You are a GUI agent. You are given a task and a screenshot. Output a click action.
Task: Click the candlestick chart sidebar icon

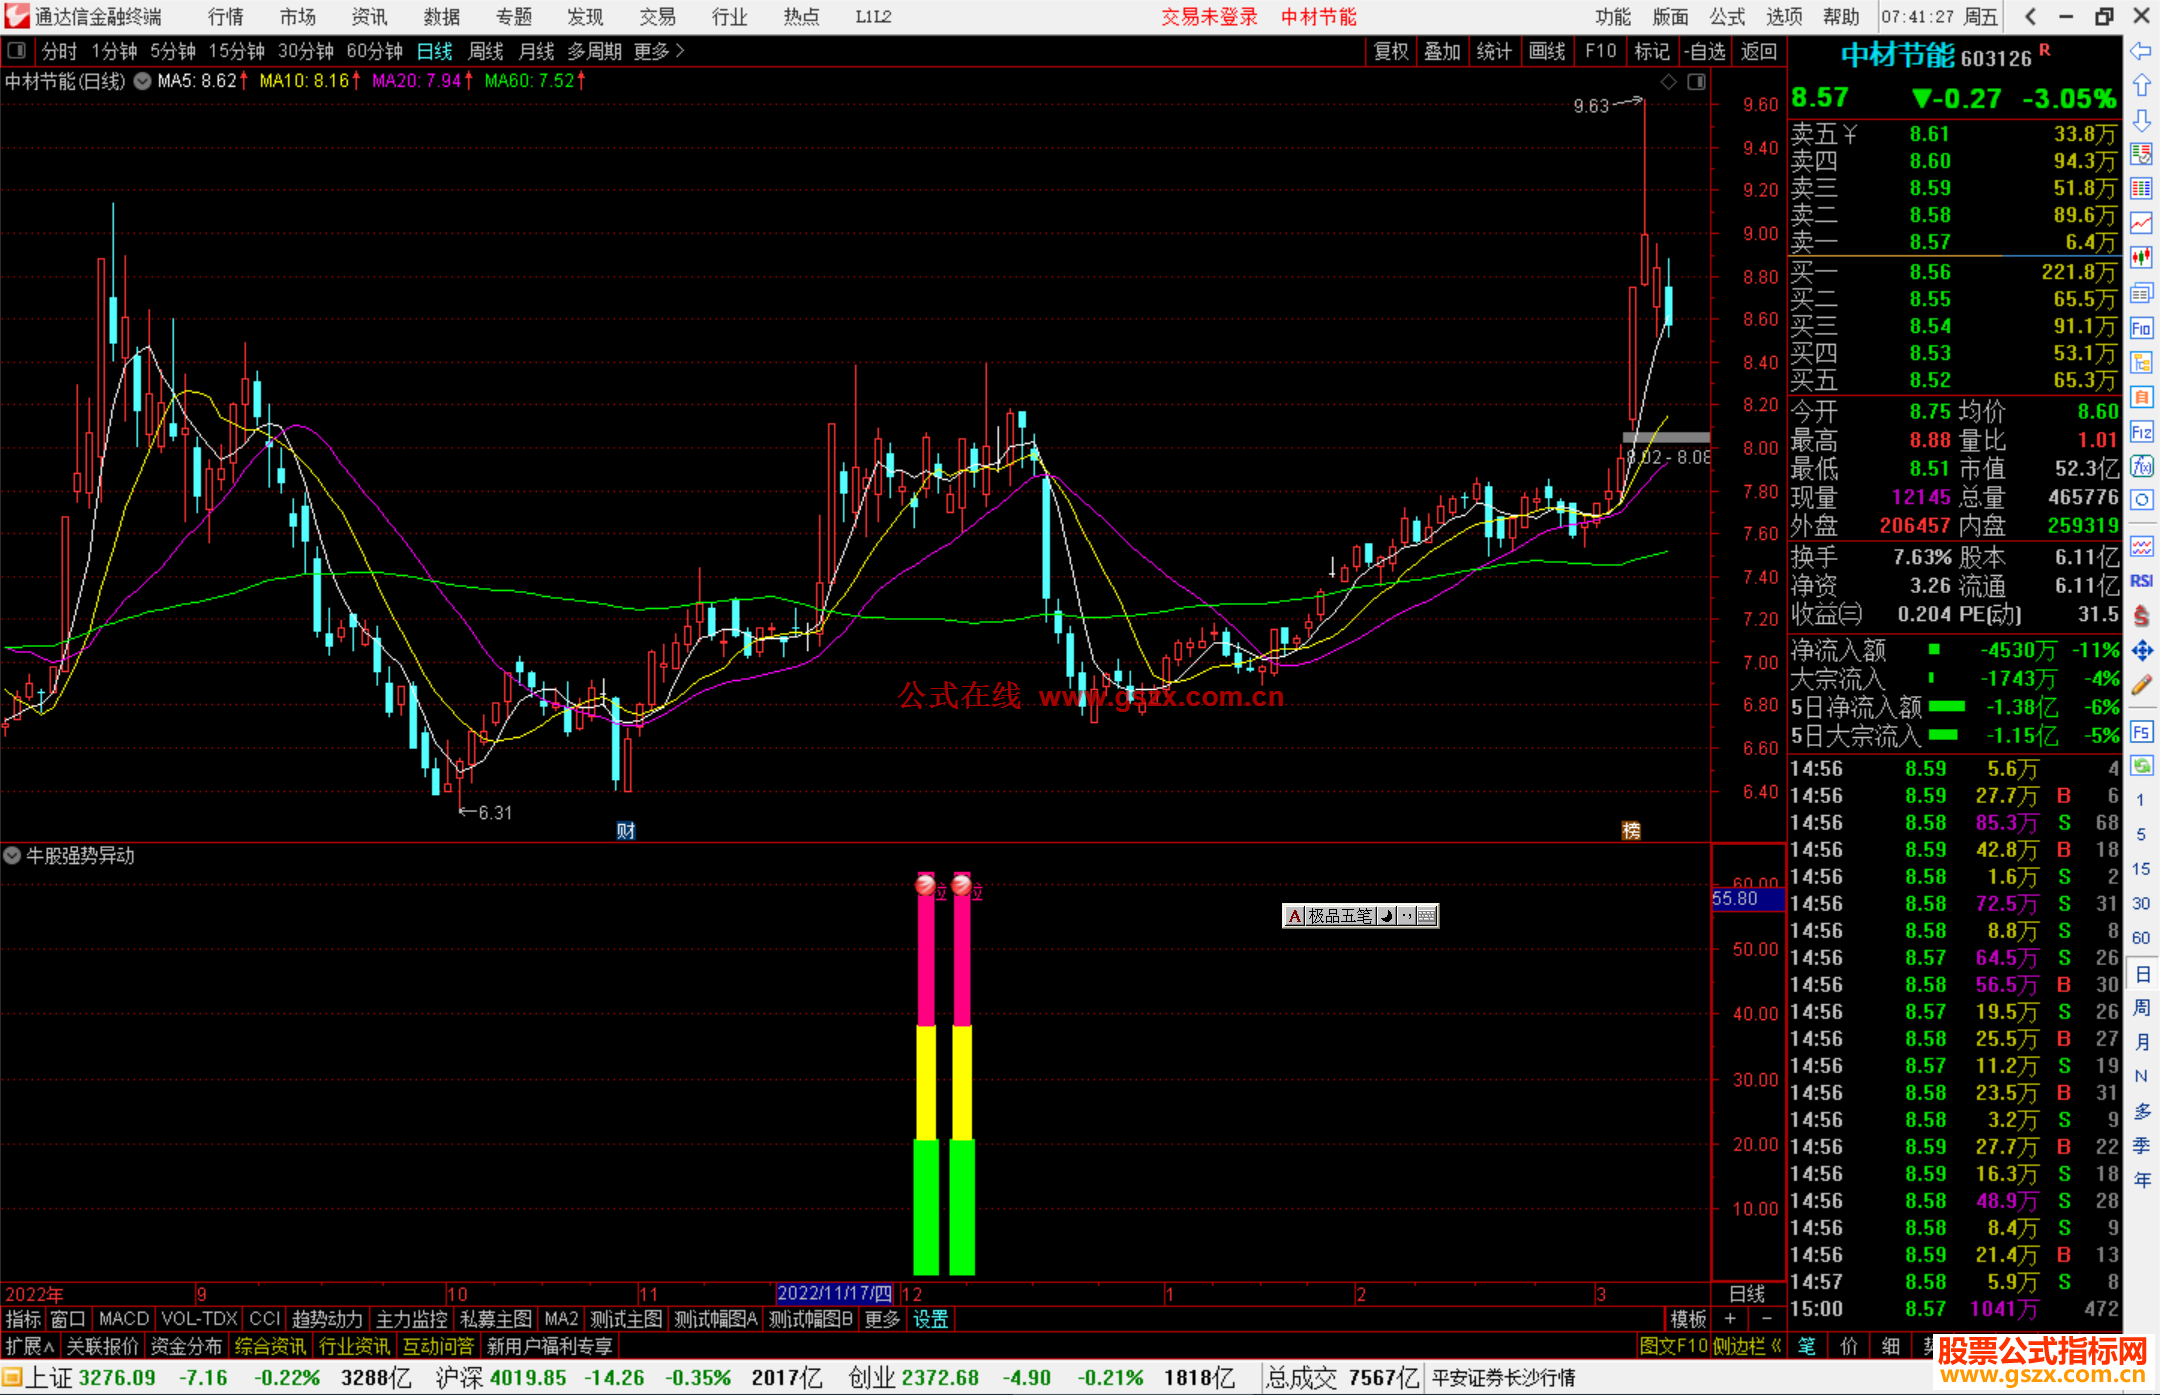coord(2141,257)
